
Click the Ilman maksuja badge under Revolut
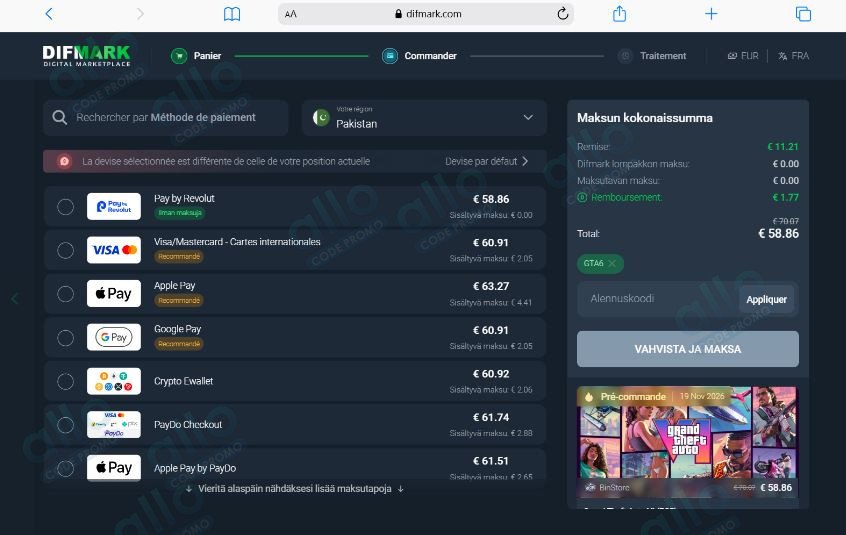click(x=180, y=213)
